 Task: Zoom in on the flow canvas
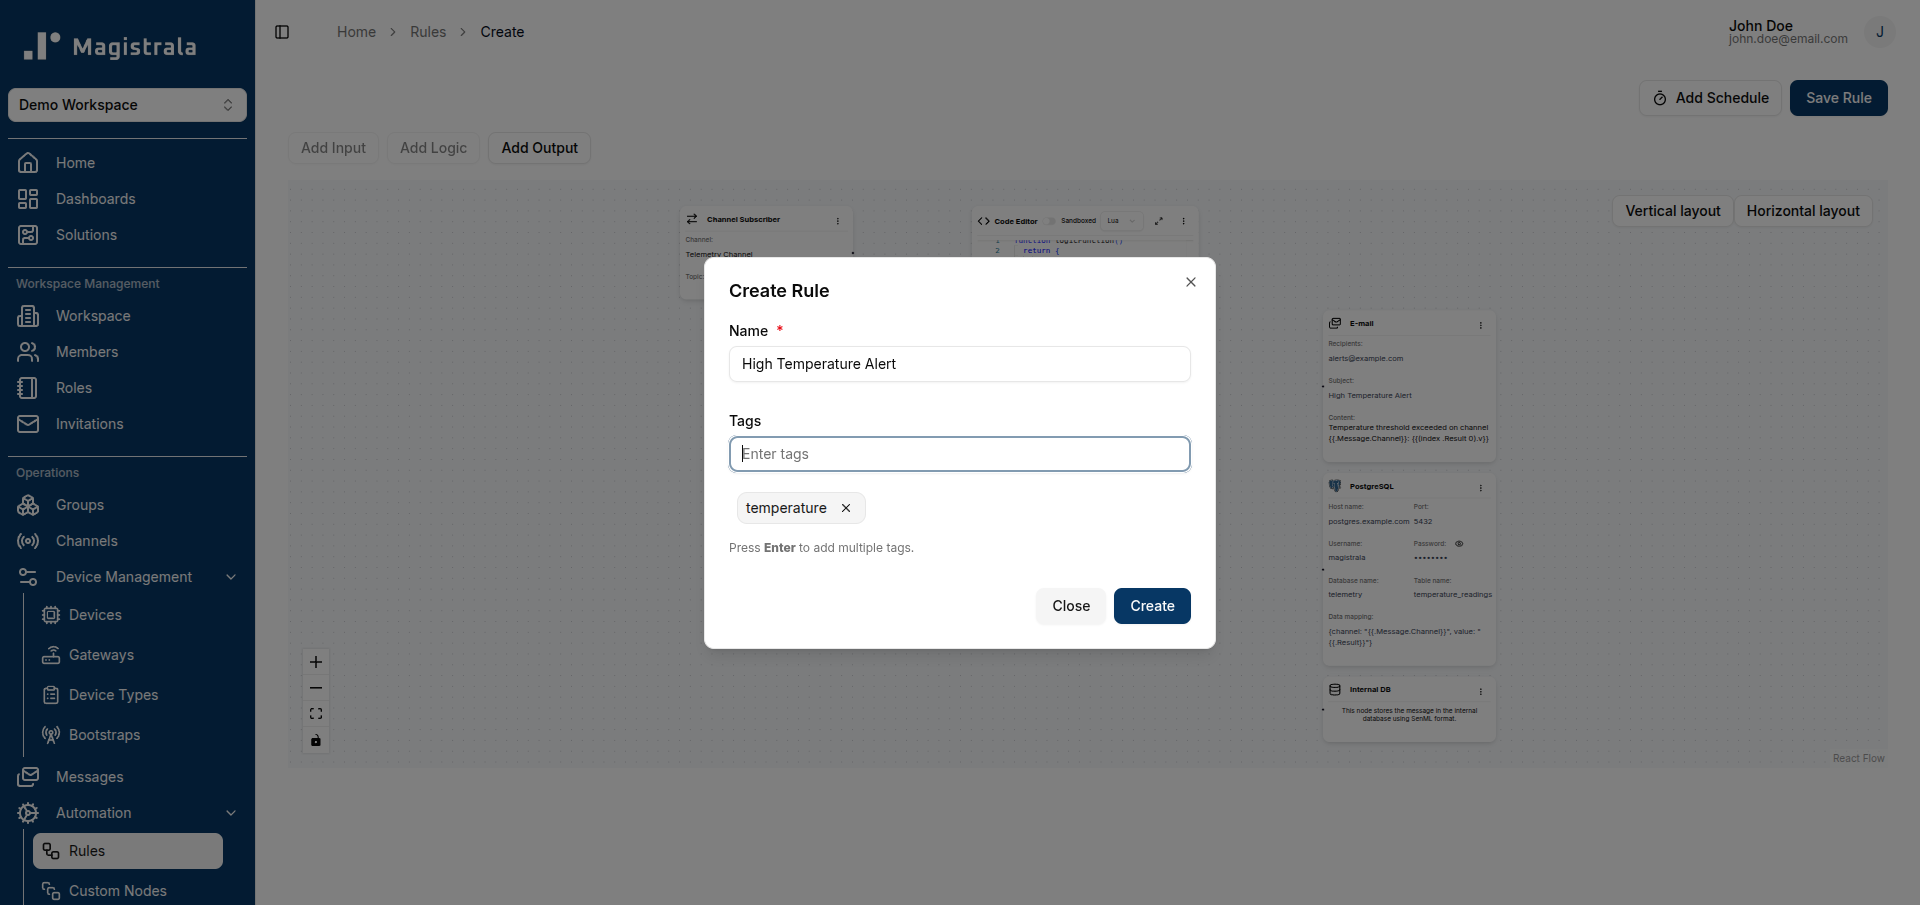[316, 662]
